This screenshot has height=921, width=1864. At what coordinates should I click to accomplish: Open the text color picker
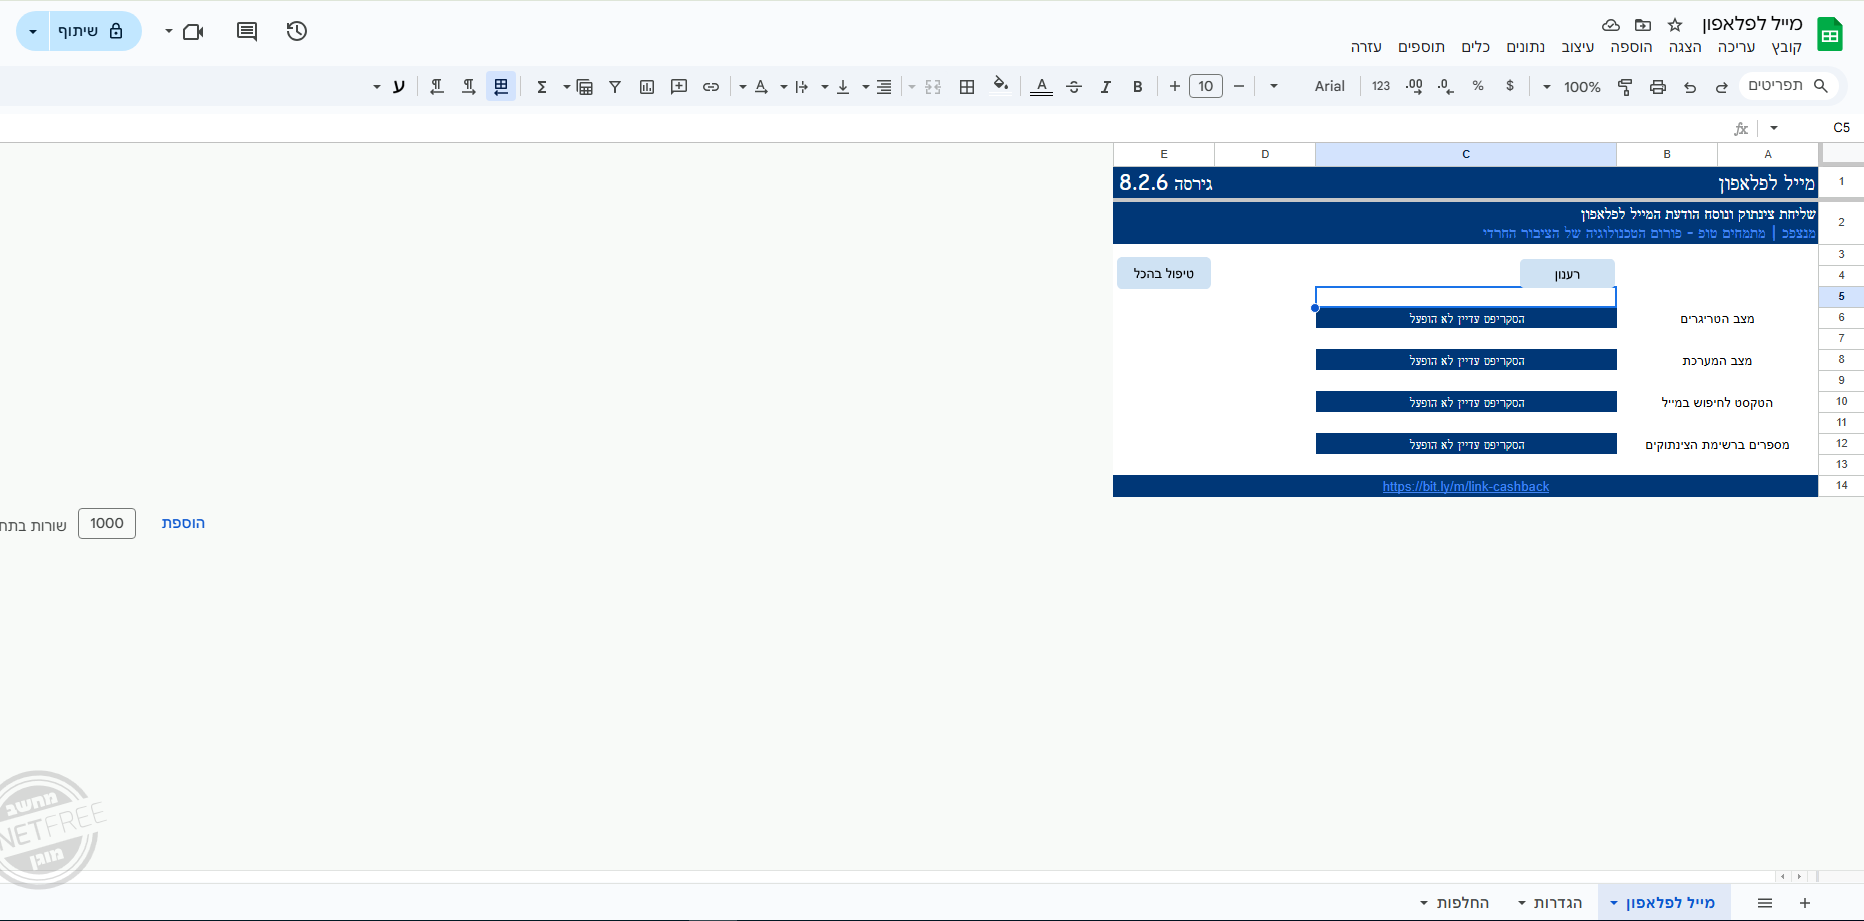[1041, 87]
